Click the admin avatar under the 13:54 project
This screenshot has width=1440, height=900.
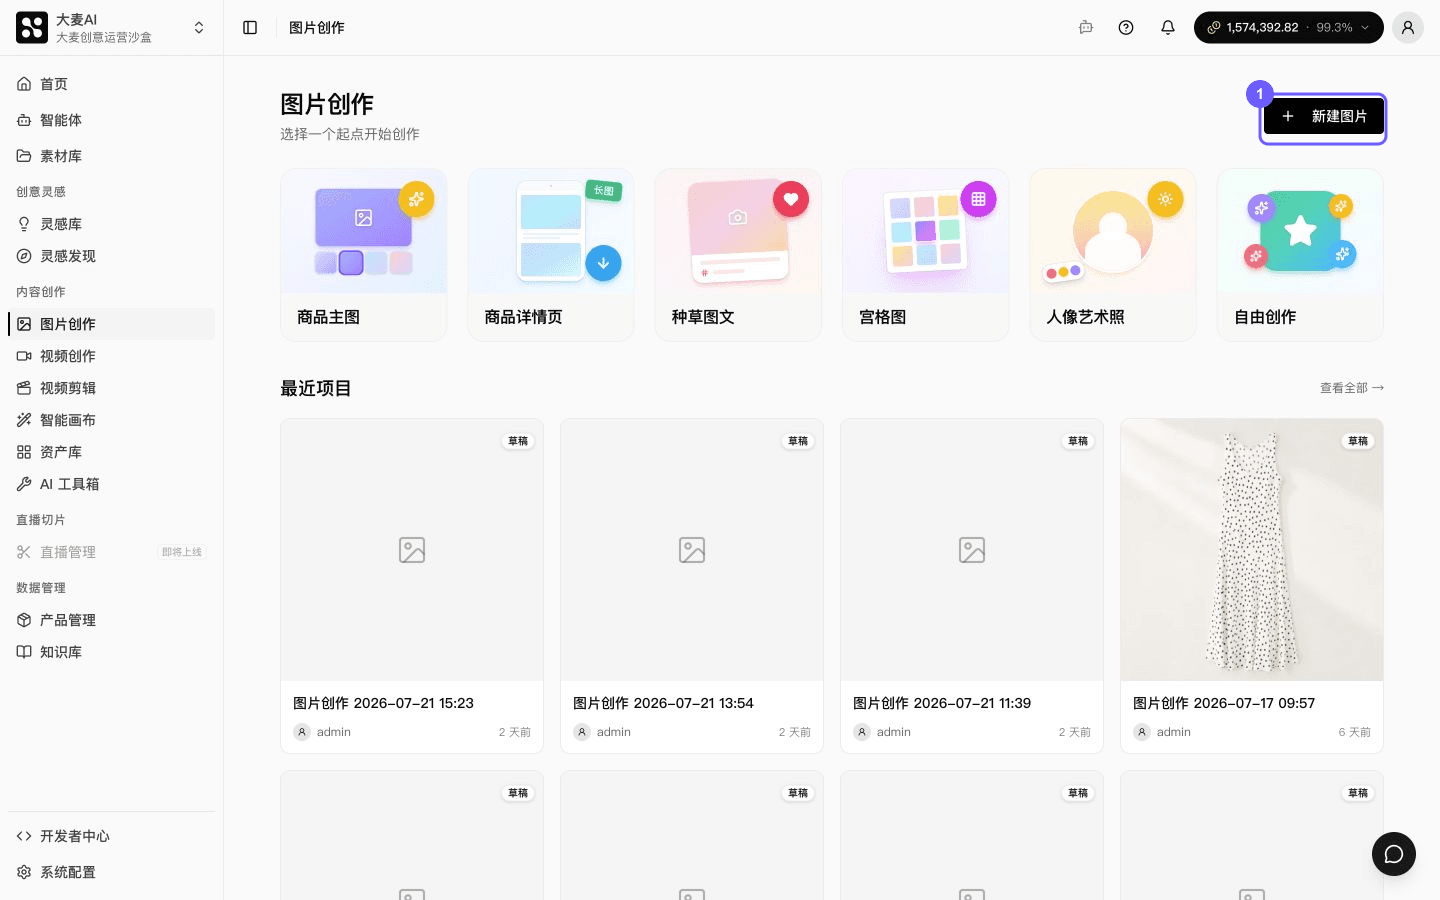pos(582,732)
